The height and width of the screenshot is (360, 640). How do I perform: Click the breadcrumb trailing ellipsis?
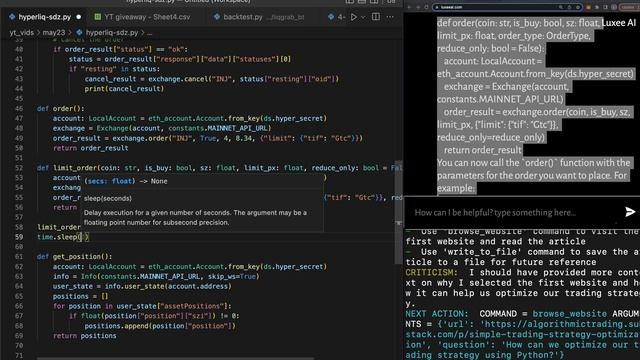149,33
